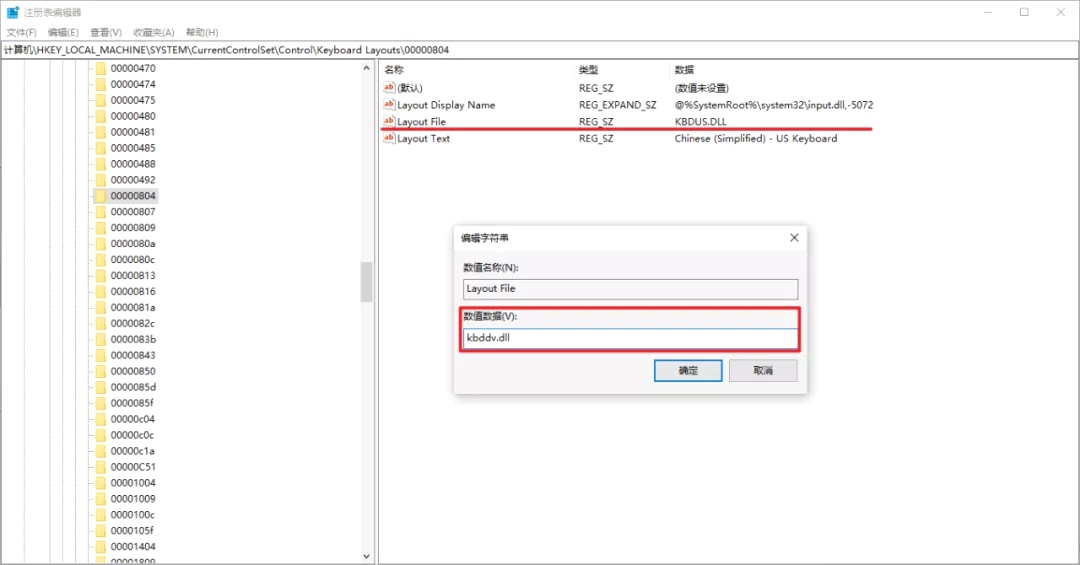
Task: Select tree key 00000850
Action: pos(133,371)
